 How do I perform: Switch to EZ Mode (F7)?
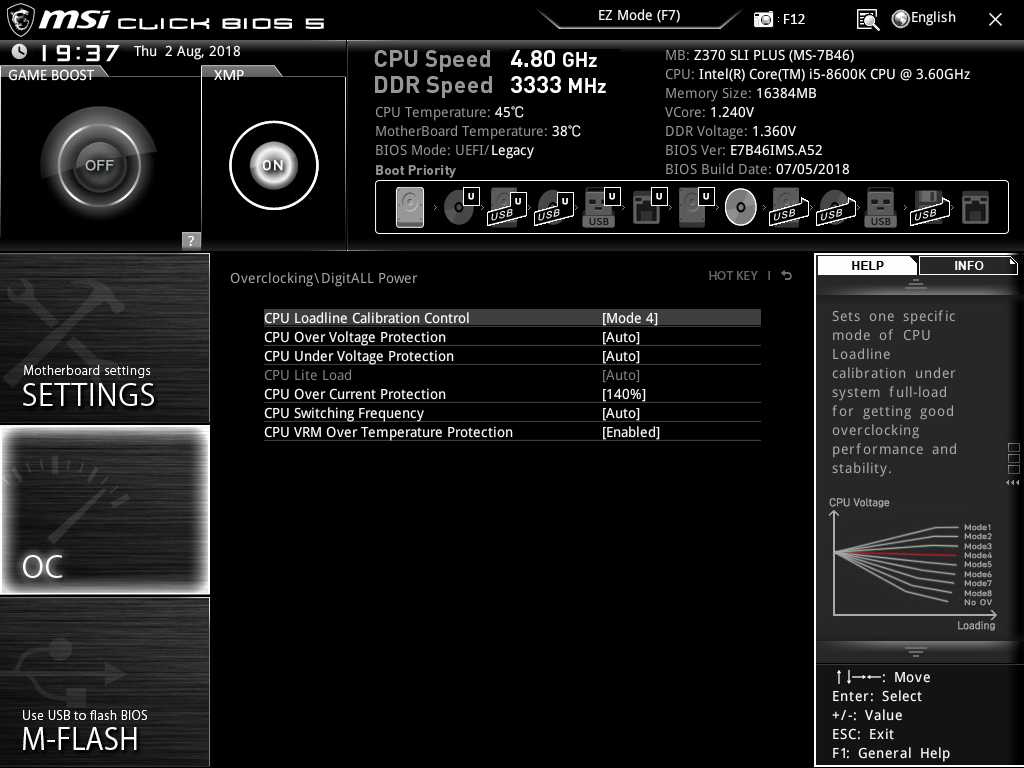click(639, 16)
